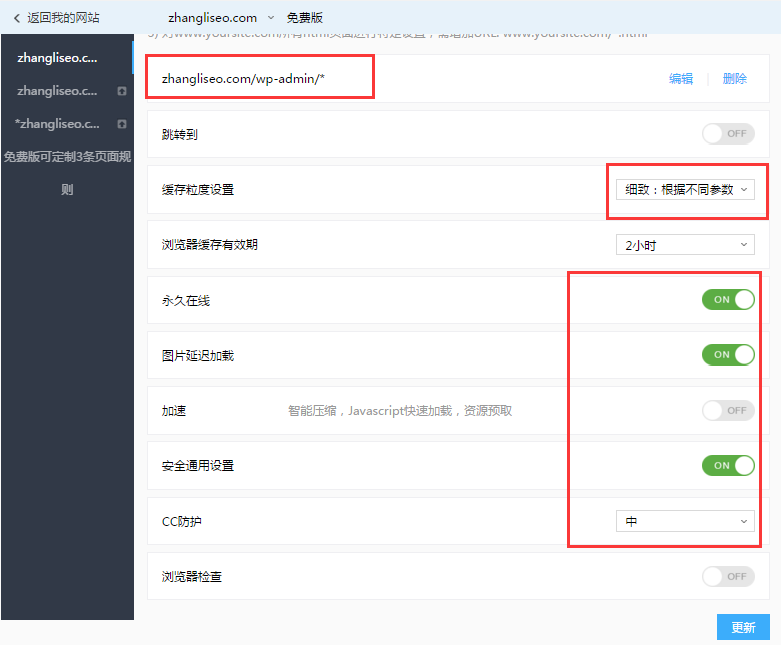Open the CC防护 level dropdown
Image resolution: width=781 pixels, height=645 pixels.
[x=685, y=521]
